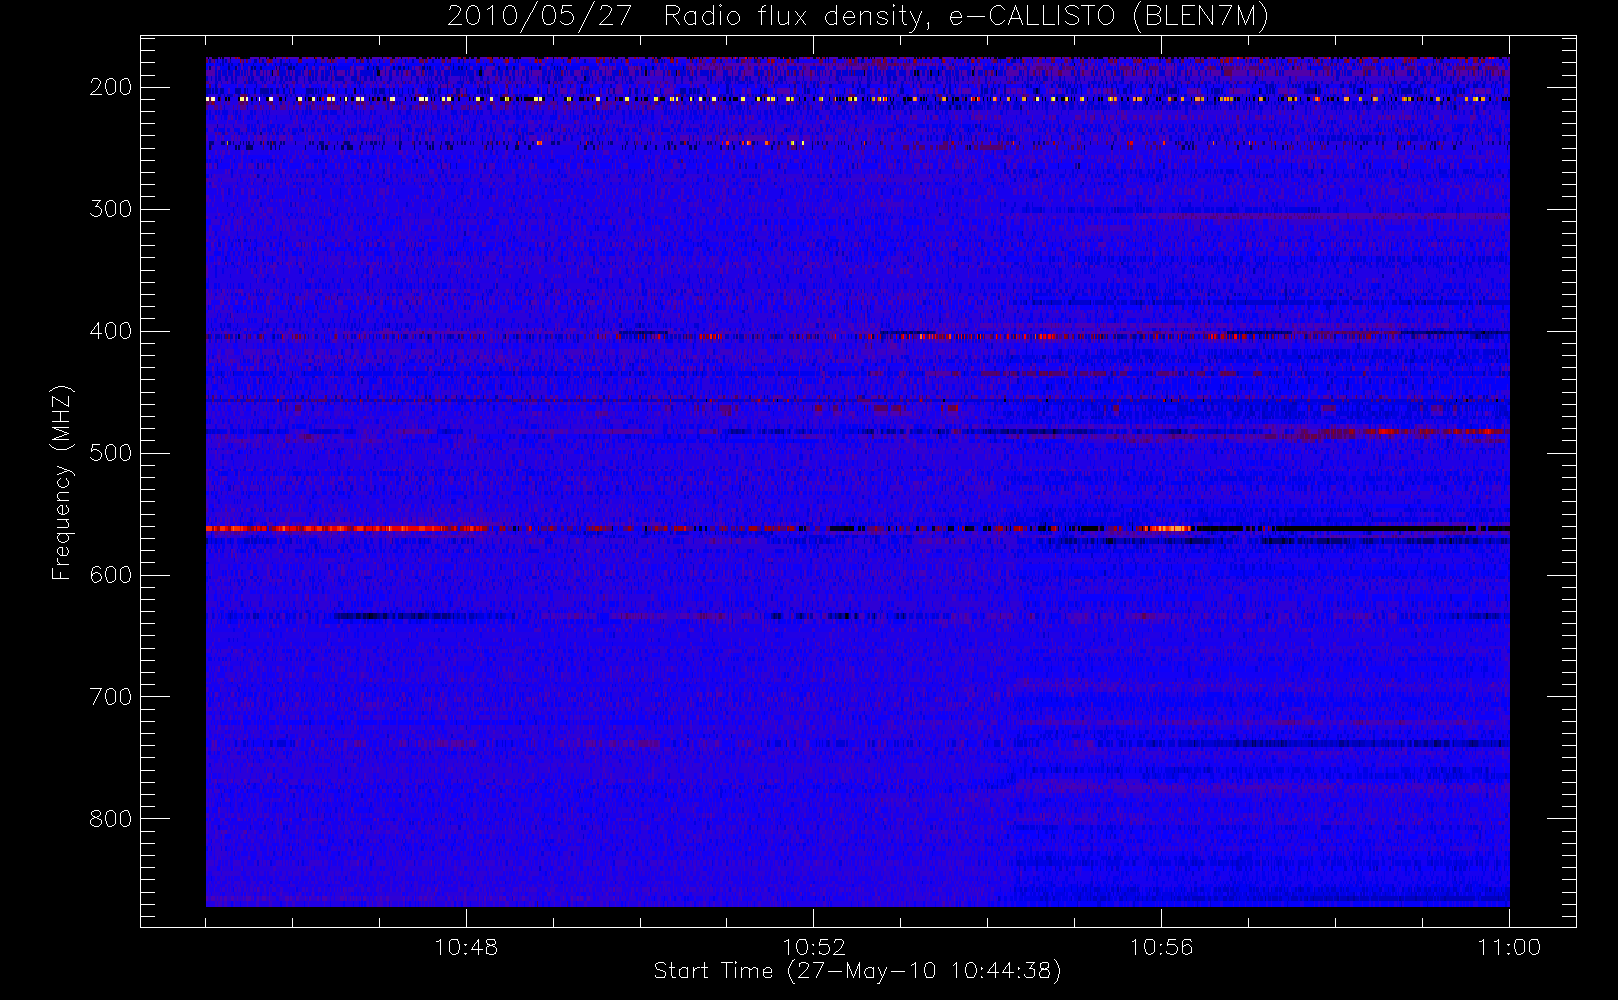Click the 800 frequency tick label
Screen dimensions: 1618x1000
pos(111,819)
